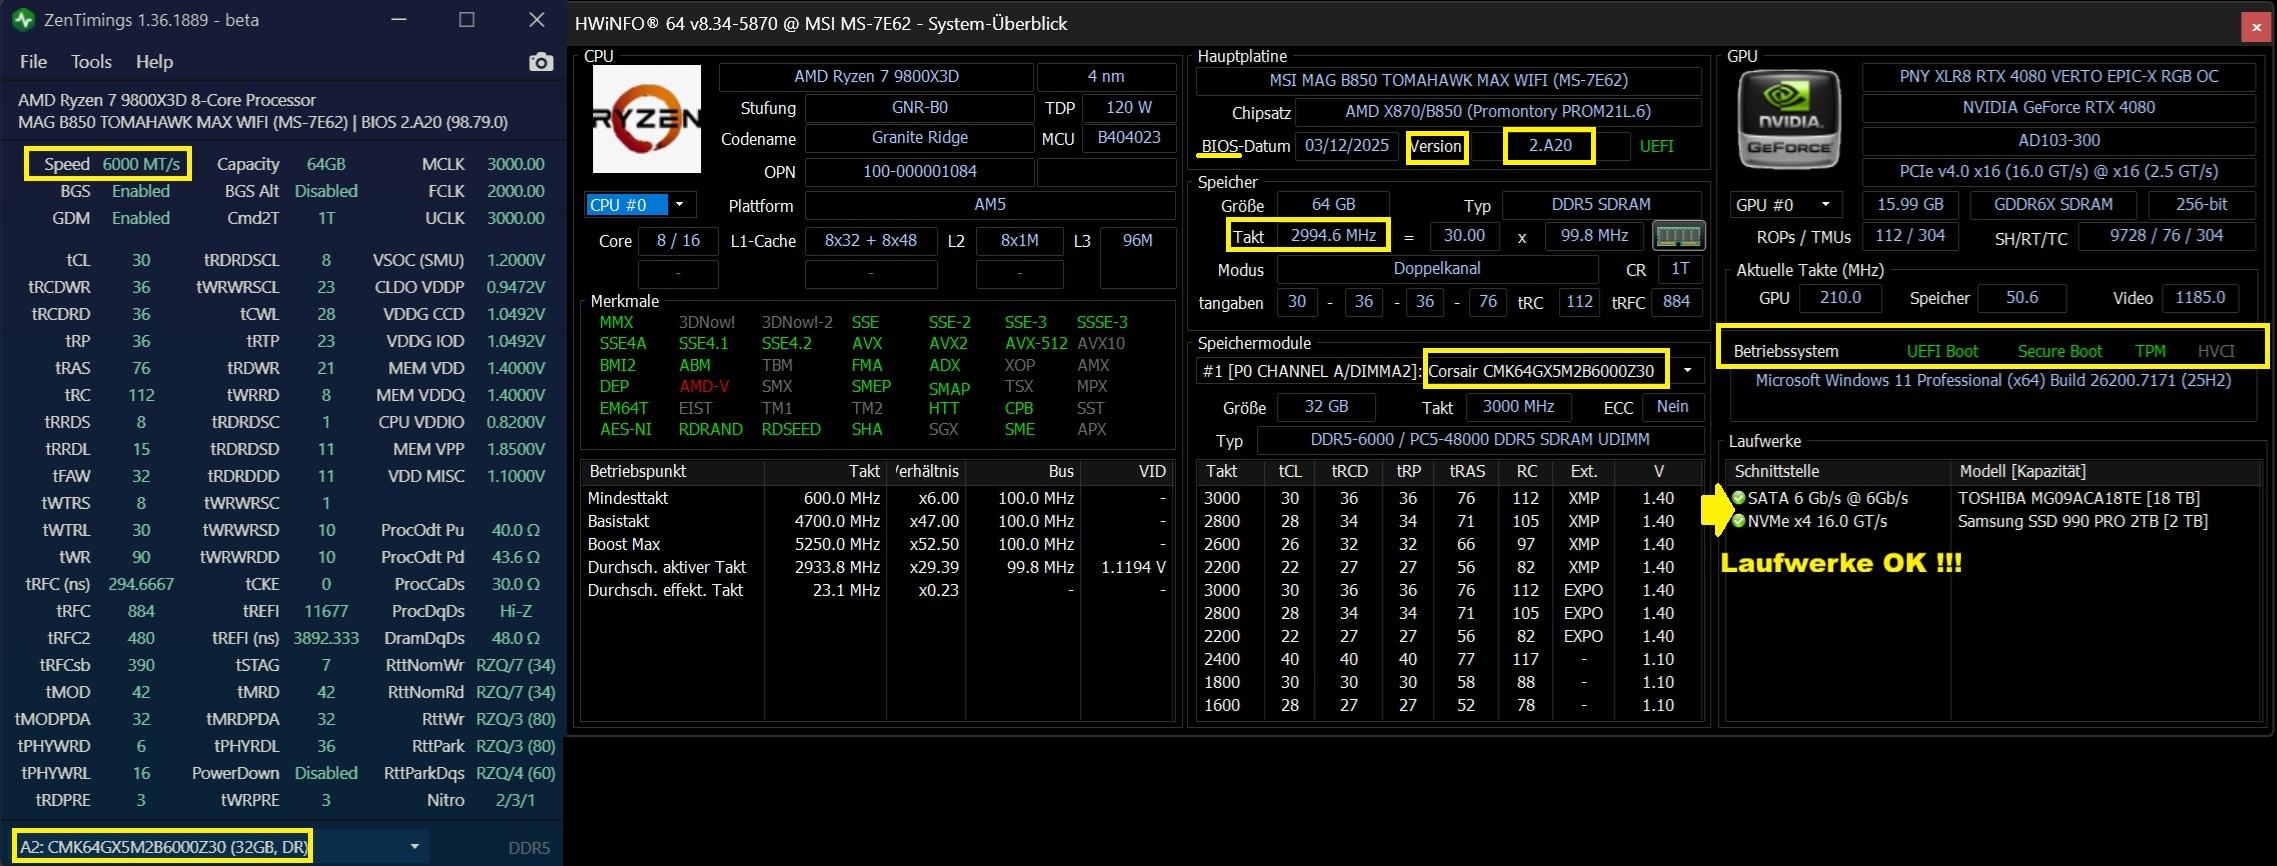Screen dimensions: 2277x866
Task: Open the A2 DIMM slot dropdown in ZenTimings
Action: 220,847
